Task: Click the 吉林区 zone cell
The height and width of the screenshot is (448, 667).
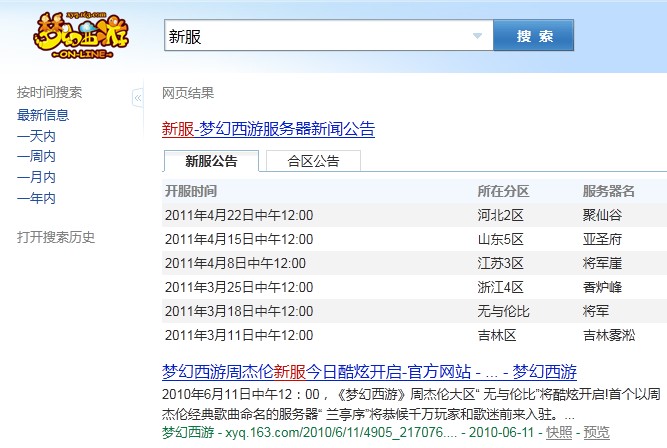Action: point(497,335)
